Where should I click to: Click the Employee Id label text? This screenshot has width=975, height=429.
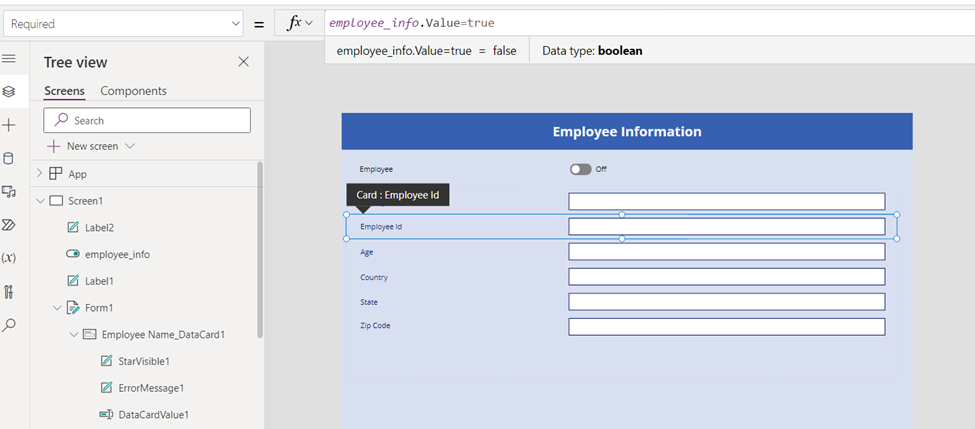[381, 227]
